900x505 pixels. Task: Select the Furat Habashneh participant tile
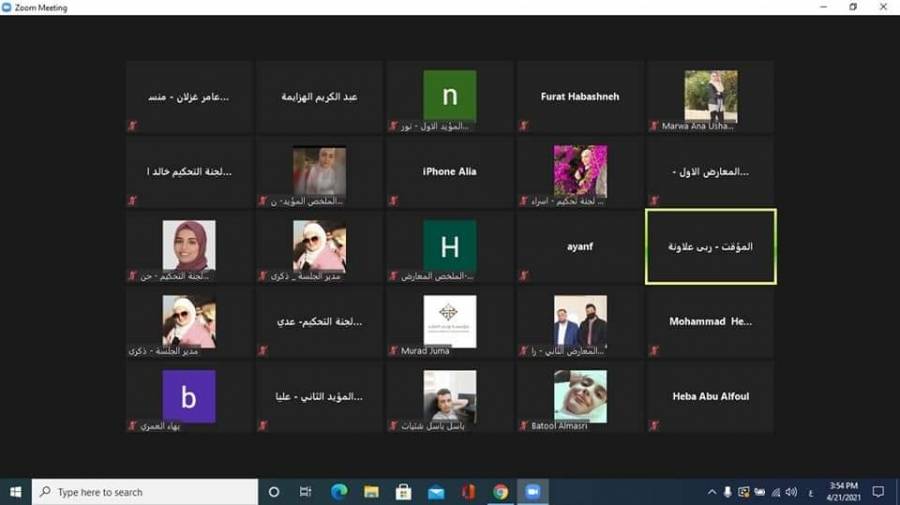[x=580, y=97]
